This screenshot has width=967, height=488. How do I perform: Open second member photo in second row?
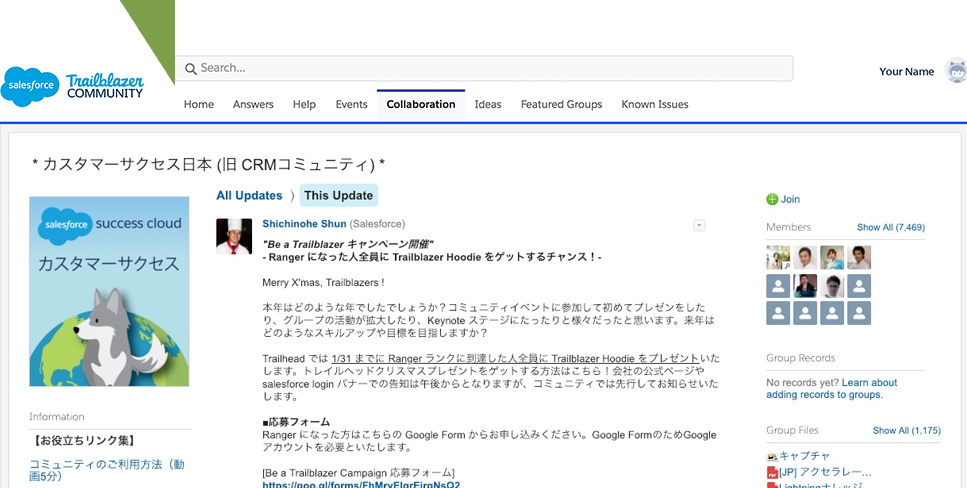tap(805, 286)
